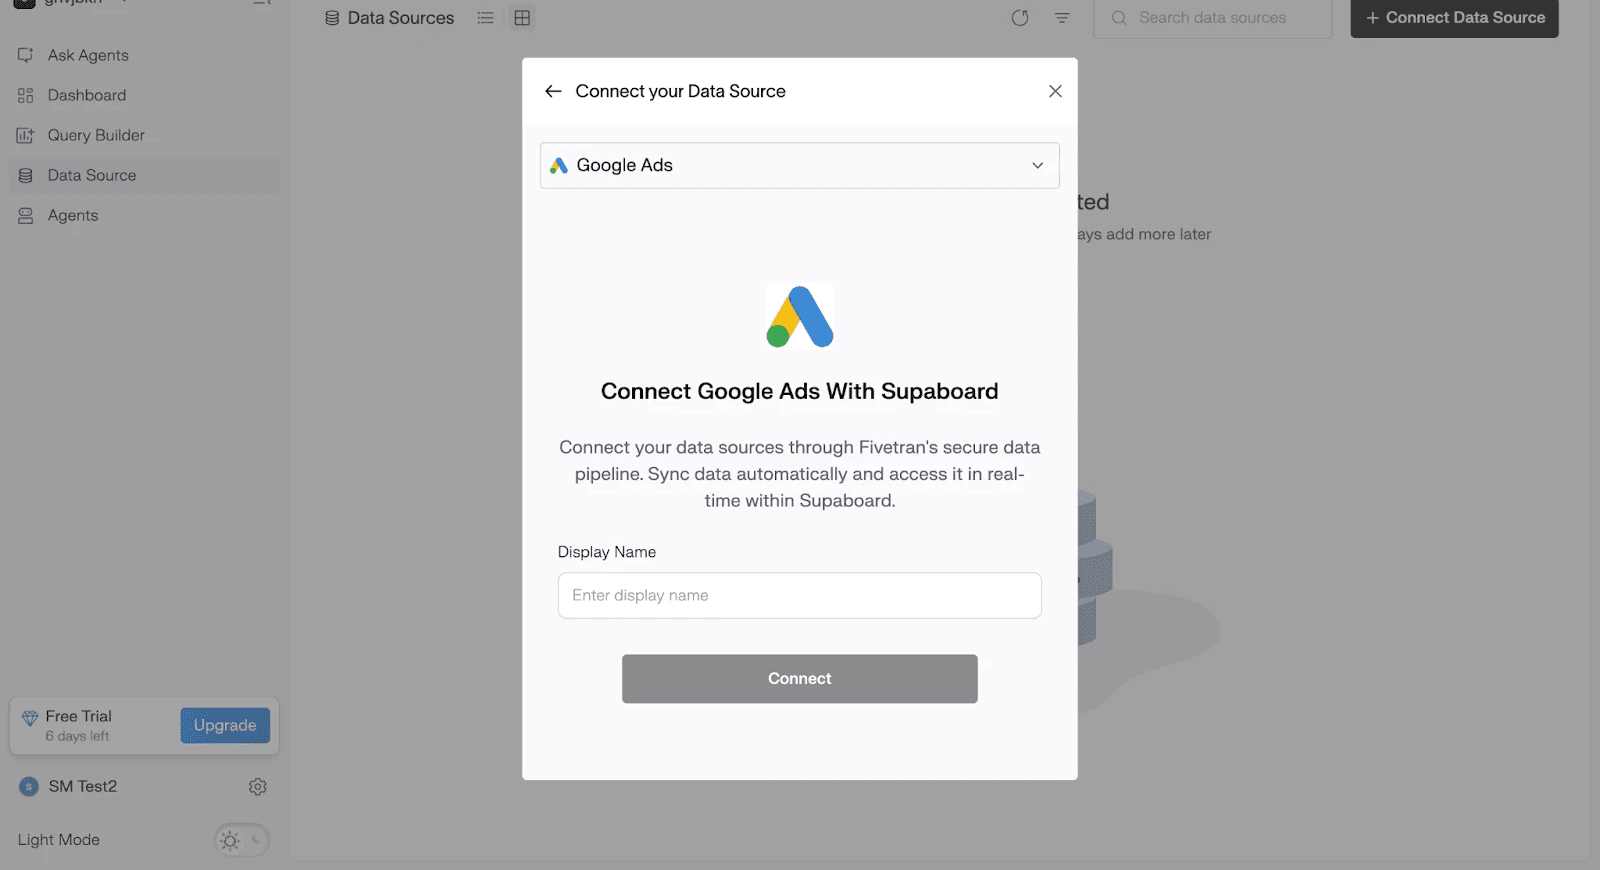This screenshot has width=1600, height=870.
Task: Click the Query Builder chart icon
Action: (x=26, y=135)
